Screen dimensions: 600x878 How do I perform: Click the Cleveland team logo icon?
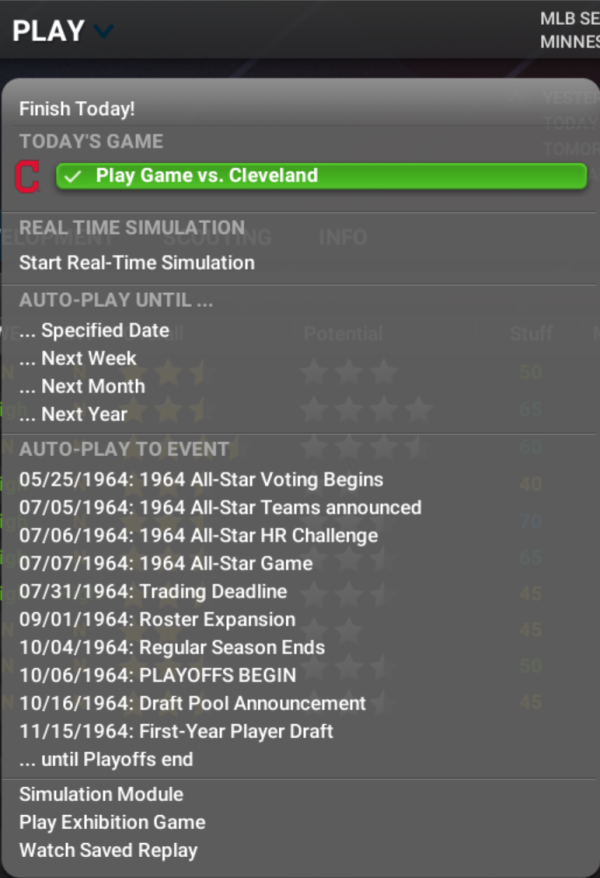(27, 176)
